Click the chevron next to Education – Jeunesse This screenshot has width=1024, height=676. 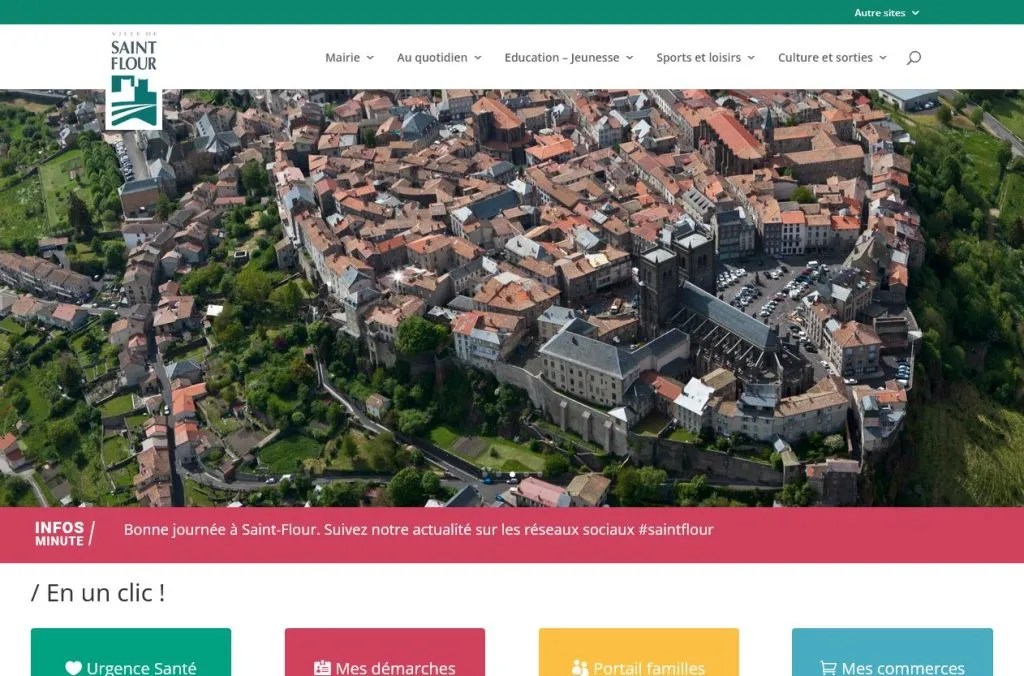tap(630, 58)
